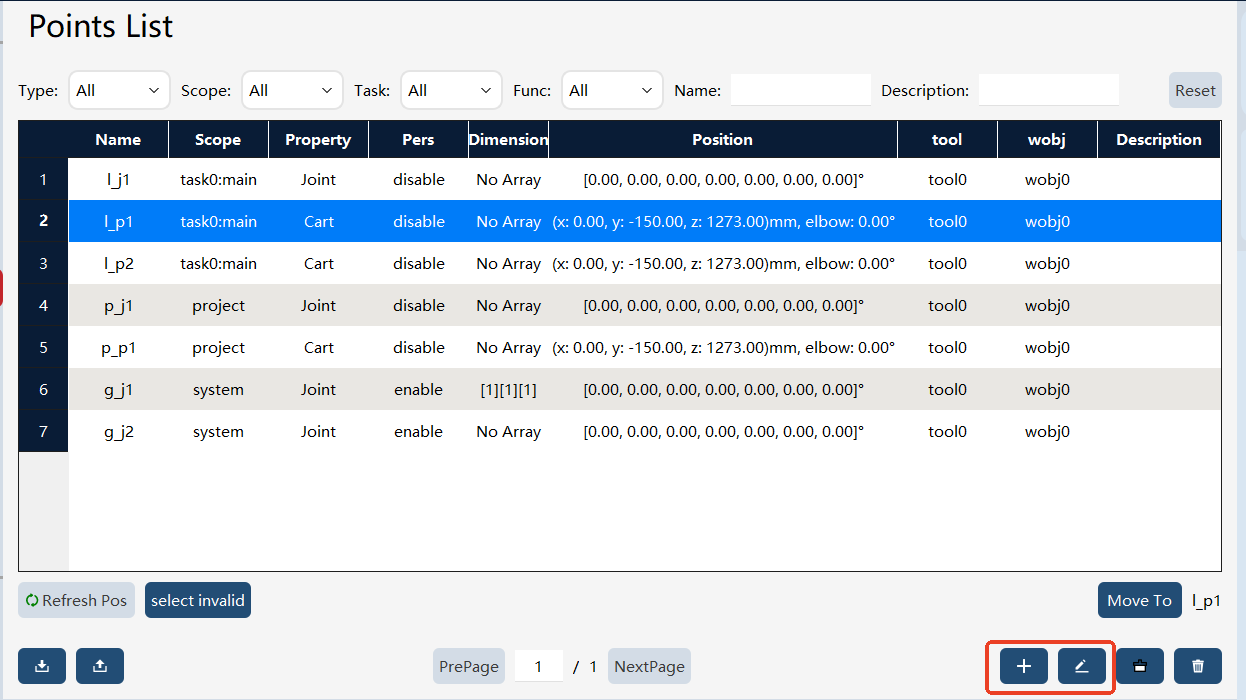Open the Func filter dropdown
This screenshot has width=1246, height=700.
click(x=612, y=90)
